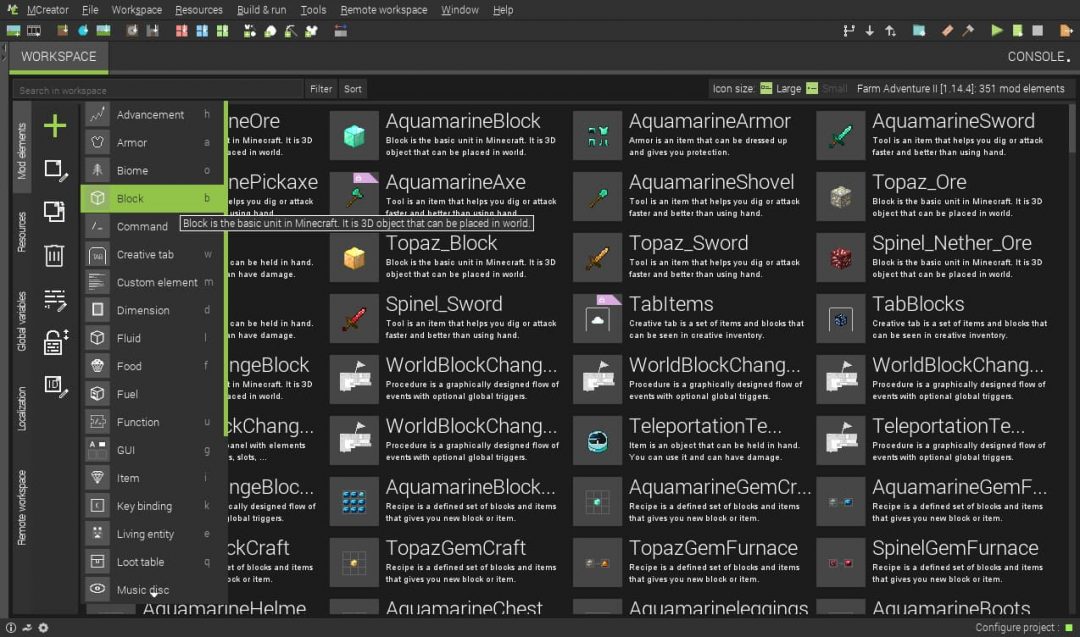Edit the selected mod element
Viewport: 1080px width, 637px height.
pyautogui.click(x=55, y=171)
